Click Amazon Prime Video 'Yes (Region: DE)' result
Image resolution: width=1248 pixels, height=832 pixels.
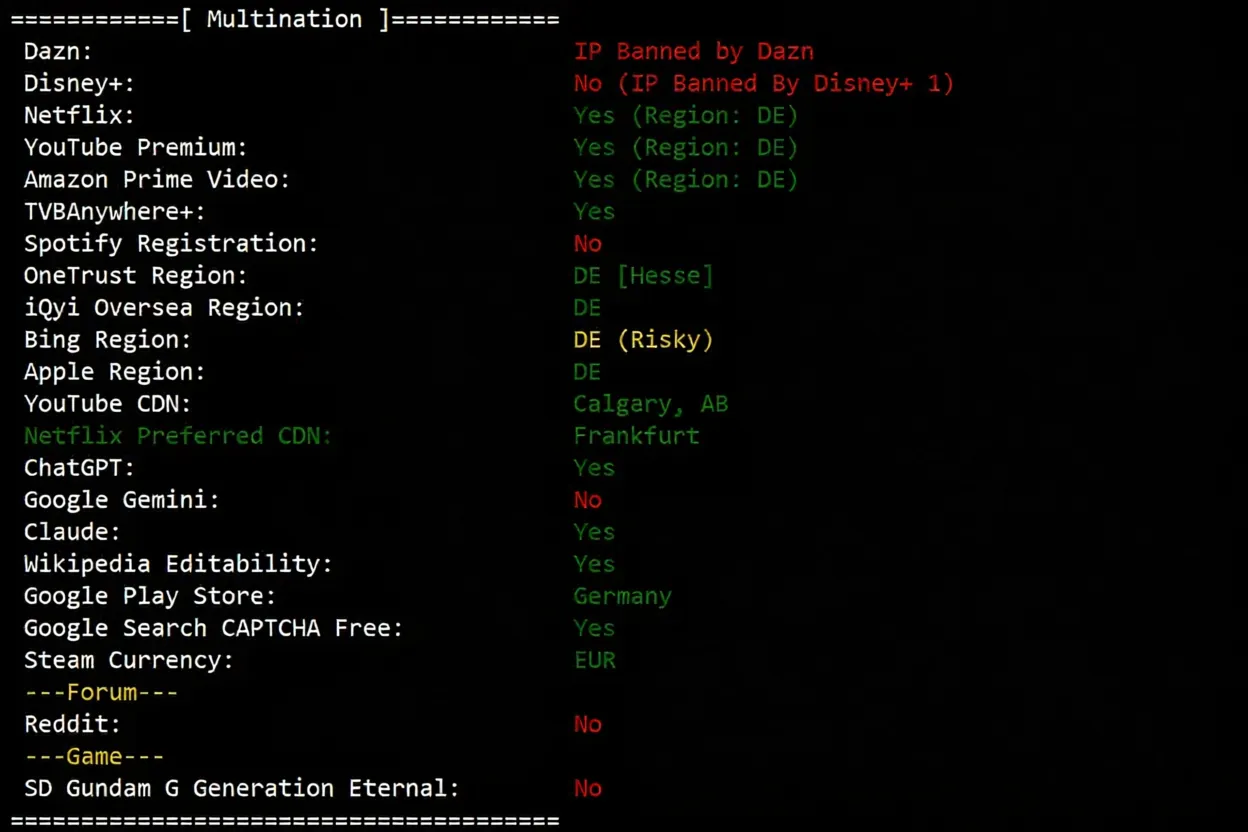coord(686,179)
